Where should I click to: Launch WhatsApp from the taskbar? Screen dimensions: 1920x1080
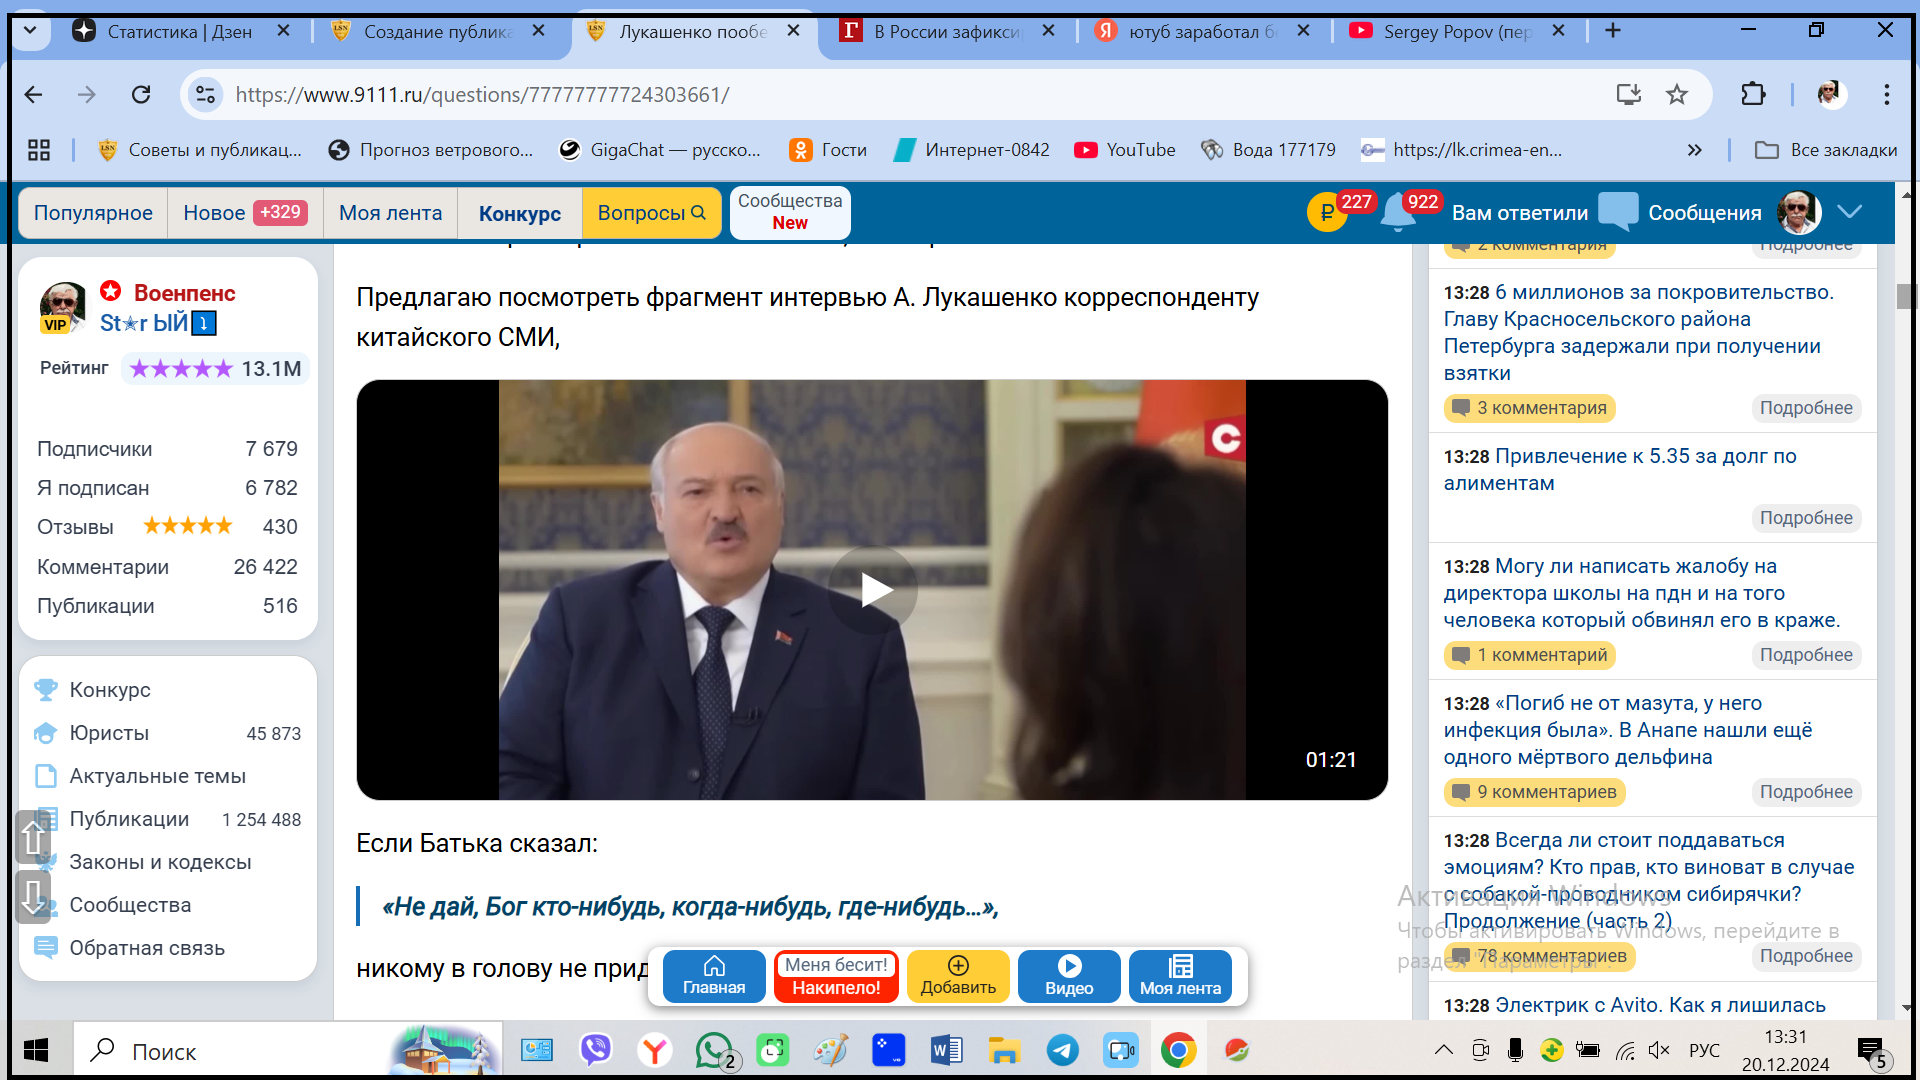[713, 1050]
